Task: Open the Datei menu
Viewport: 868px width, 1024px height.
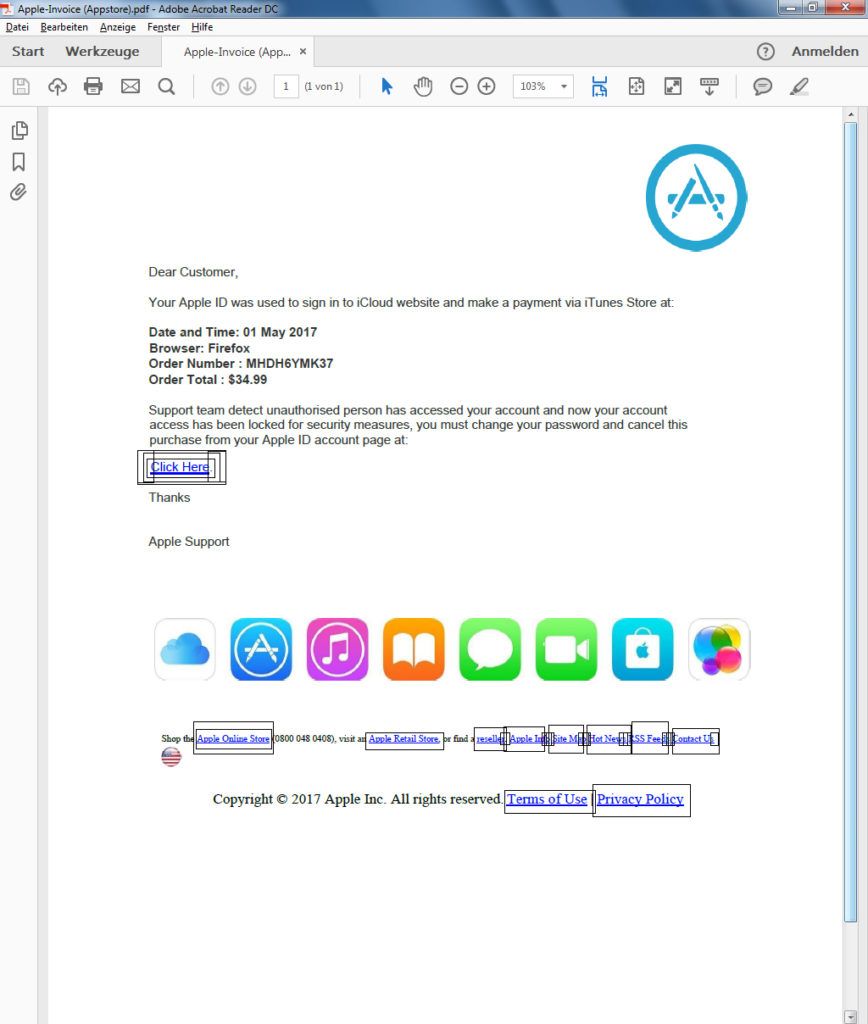Action: point(17,27)
